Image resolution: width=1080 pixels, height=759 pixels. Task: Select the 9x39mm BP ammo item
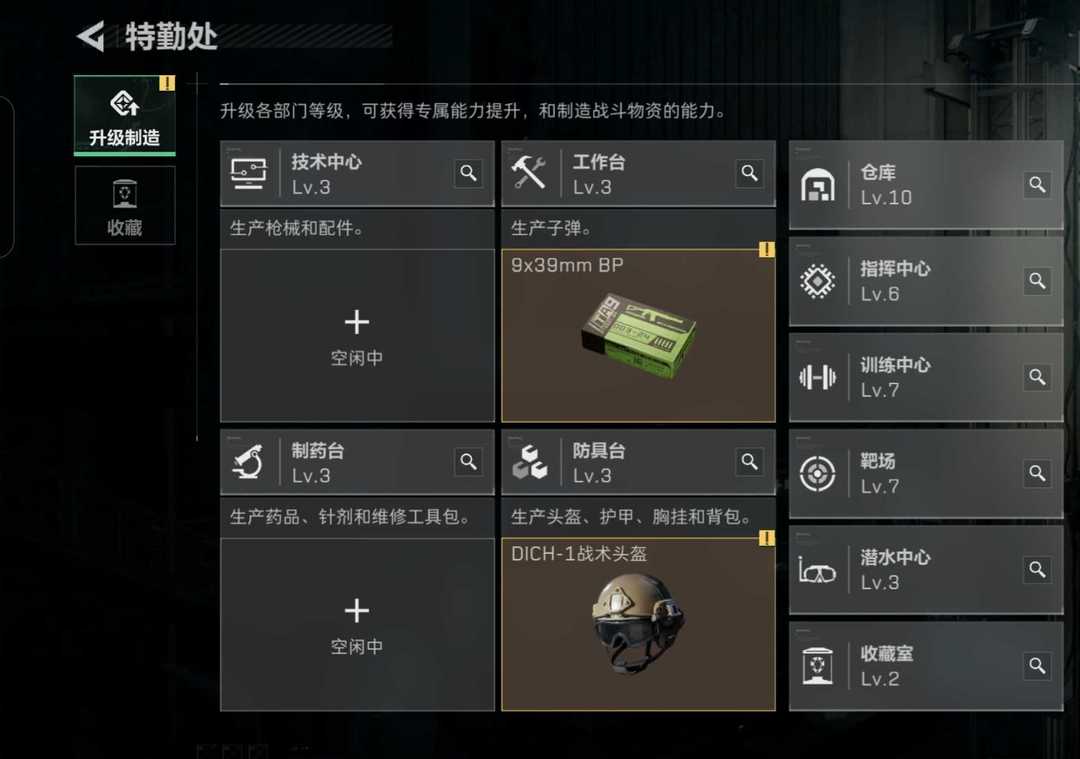[638, 335]
